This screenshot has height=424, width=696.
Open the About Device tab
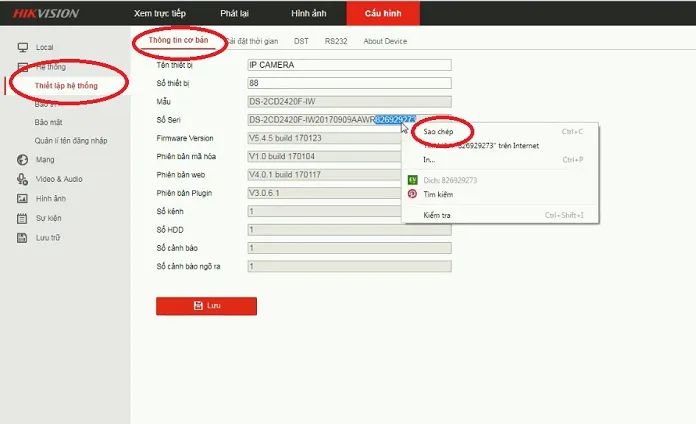pyautogui.click(x=385, y=41)
